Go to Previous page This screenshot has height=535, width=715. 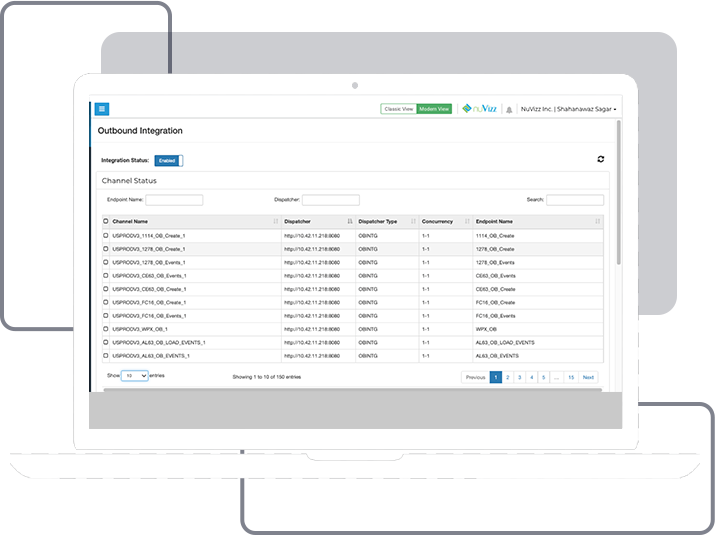pyautogui.click(x=475, y=377)
